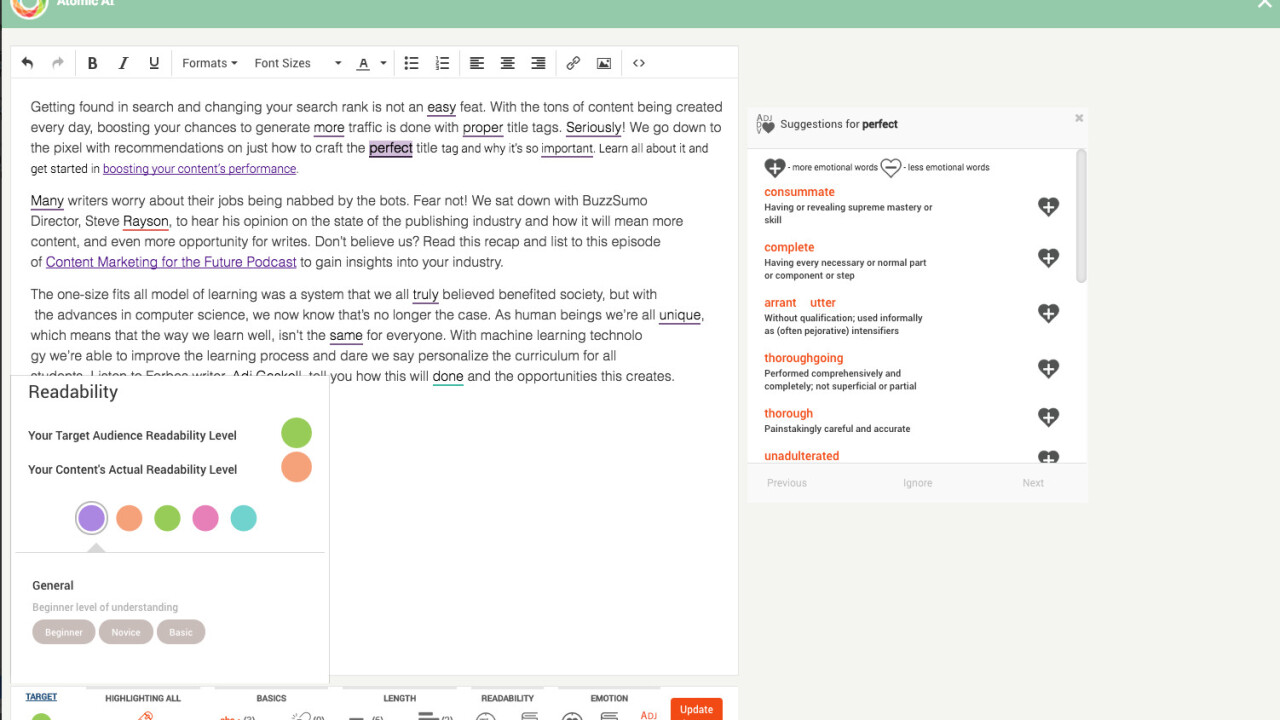
Task: Center align the text
Action: (507, 63)
